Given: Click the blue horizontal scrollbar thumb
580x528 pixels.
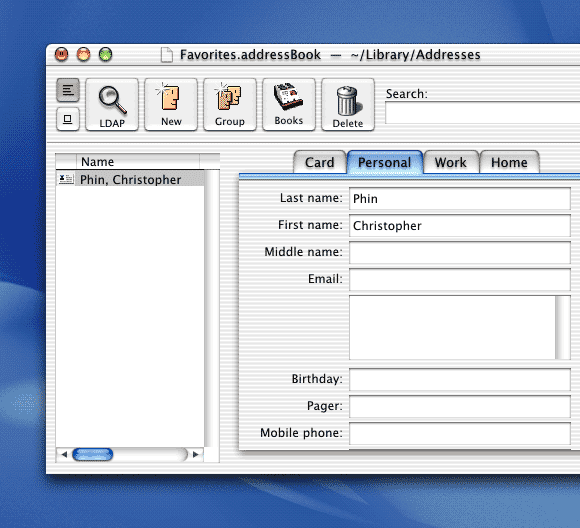Looking at the screenshot, I should coord(92,454).
